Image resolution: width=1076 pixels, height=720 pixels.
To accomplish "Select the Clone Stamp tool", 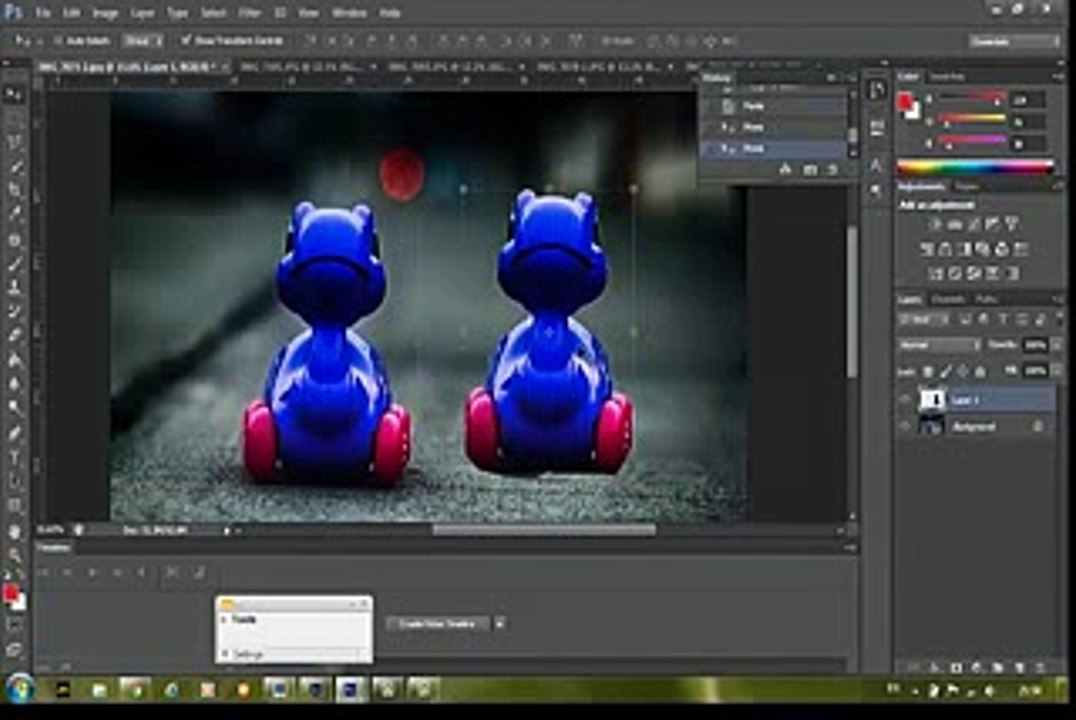I will [x=14, y=288].
